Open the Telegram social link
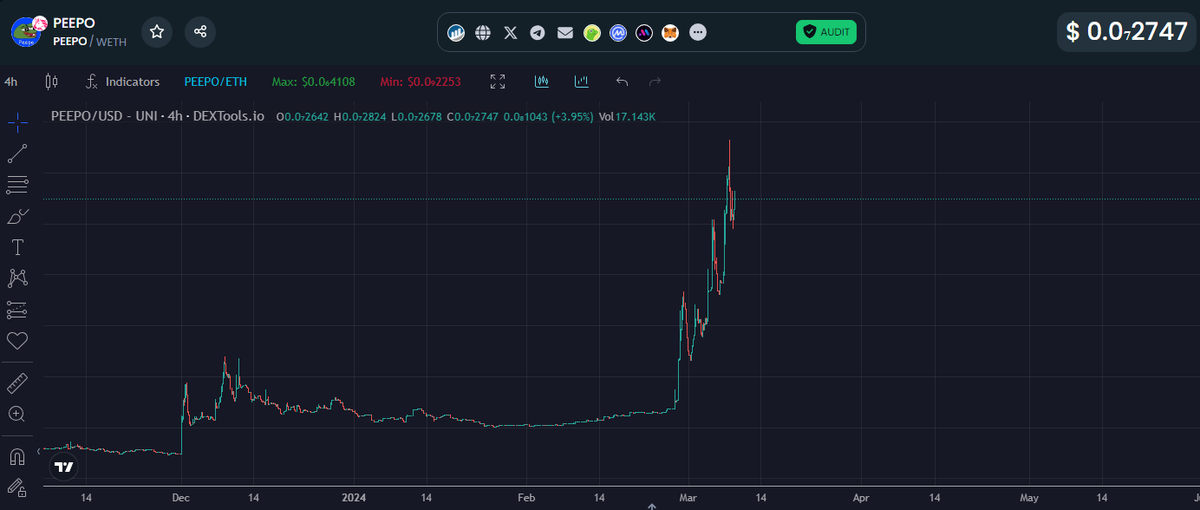Viewport: 1200px width, 510px height. click(538, 32)
